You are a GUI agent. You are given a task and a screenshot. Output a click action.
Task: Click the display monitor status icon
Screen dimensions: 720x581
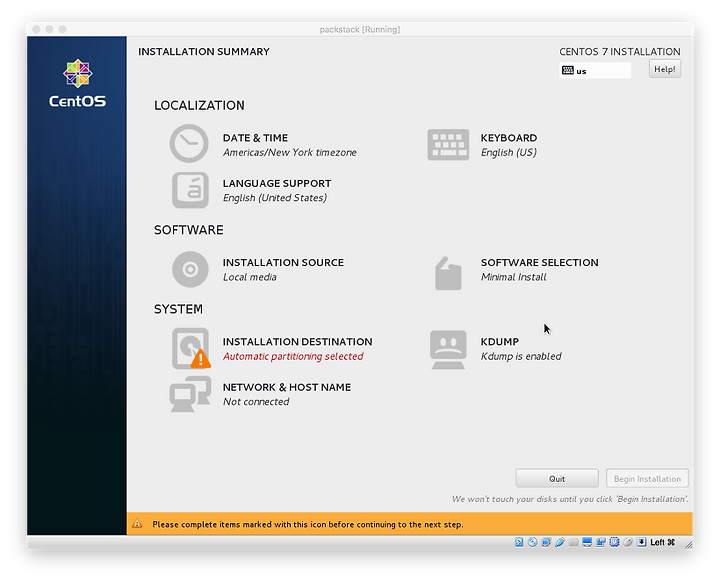pos(587,542)
